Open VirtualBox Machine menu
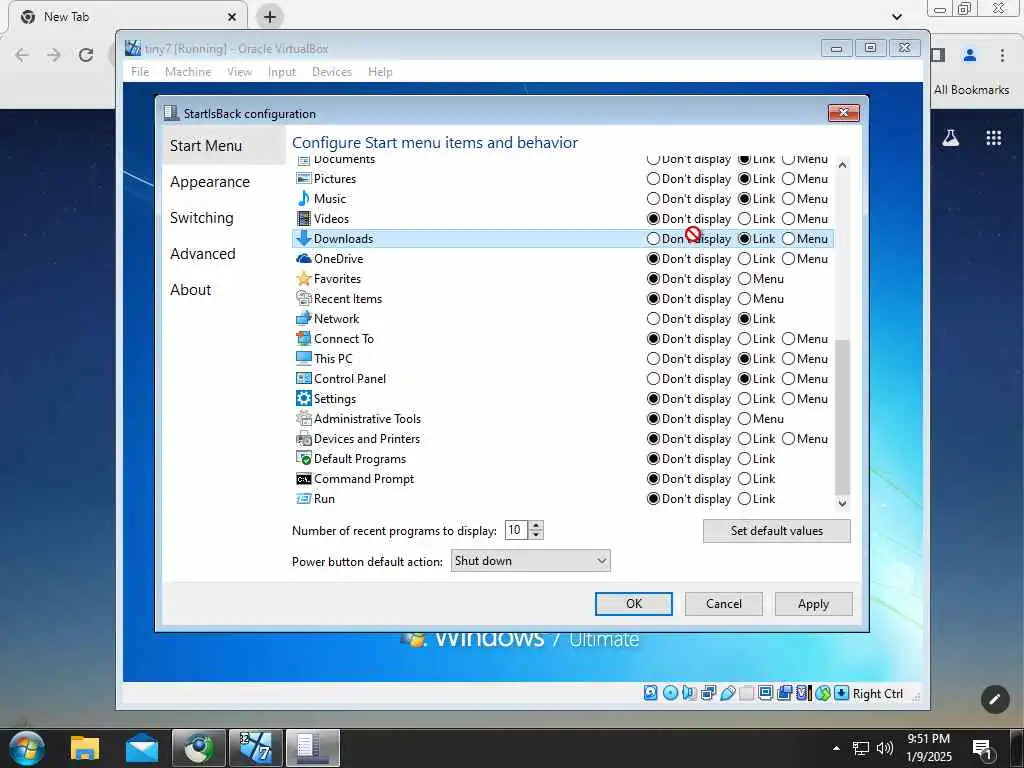 pyautogui.click(x=188, y=72)
